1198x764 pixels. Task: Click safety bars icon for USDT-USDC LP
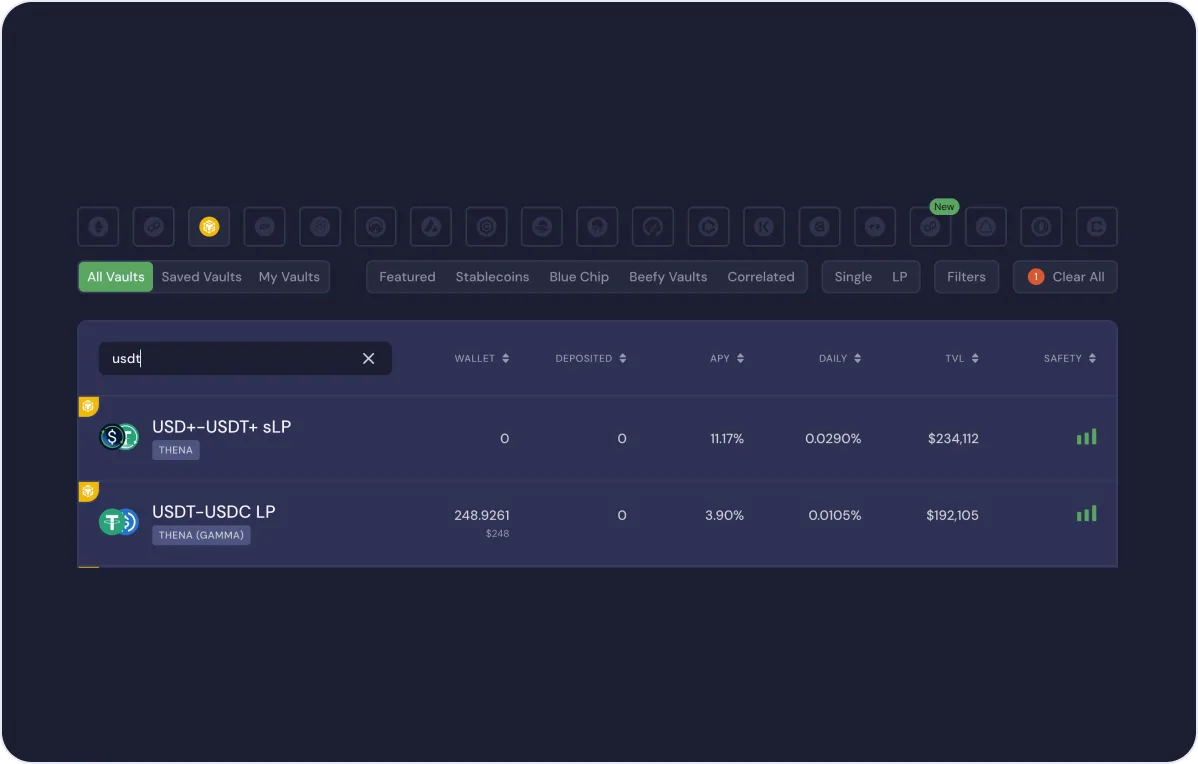pos(1086,513)
